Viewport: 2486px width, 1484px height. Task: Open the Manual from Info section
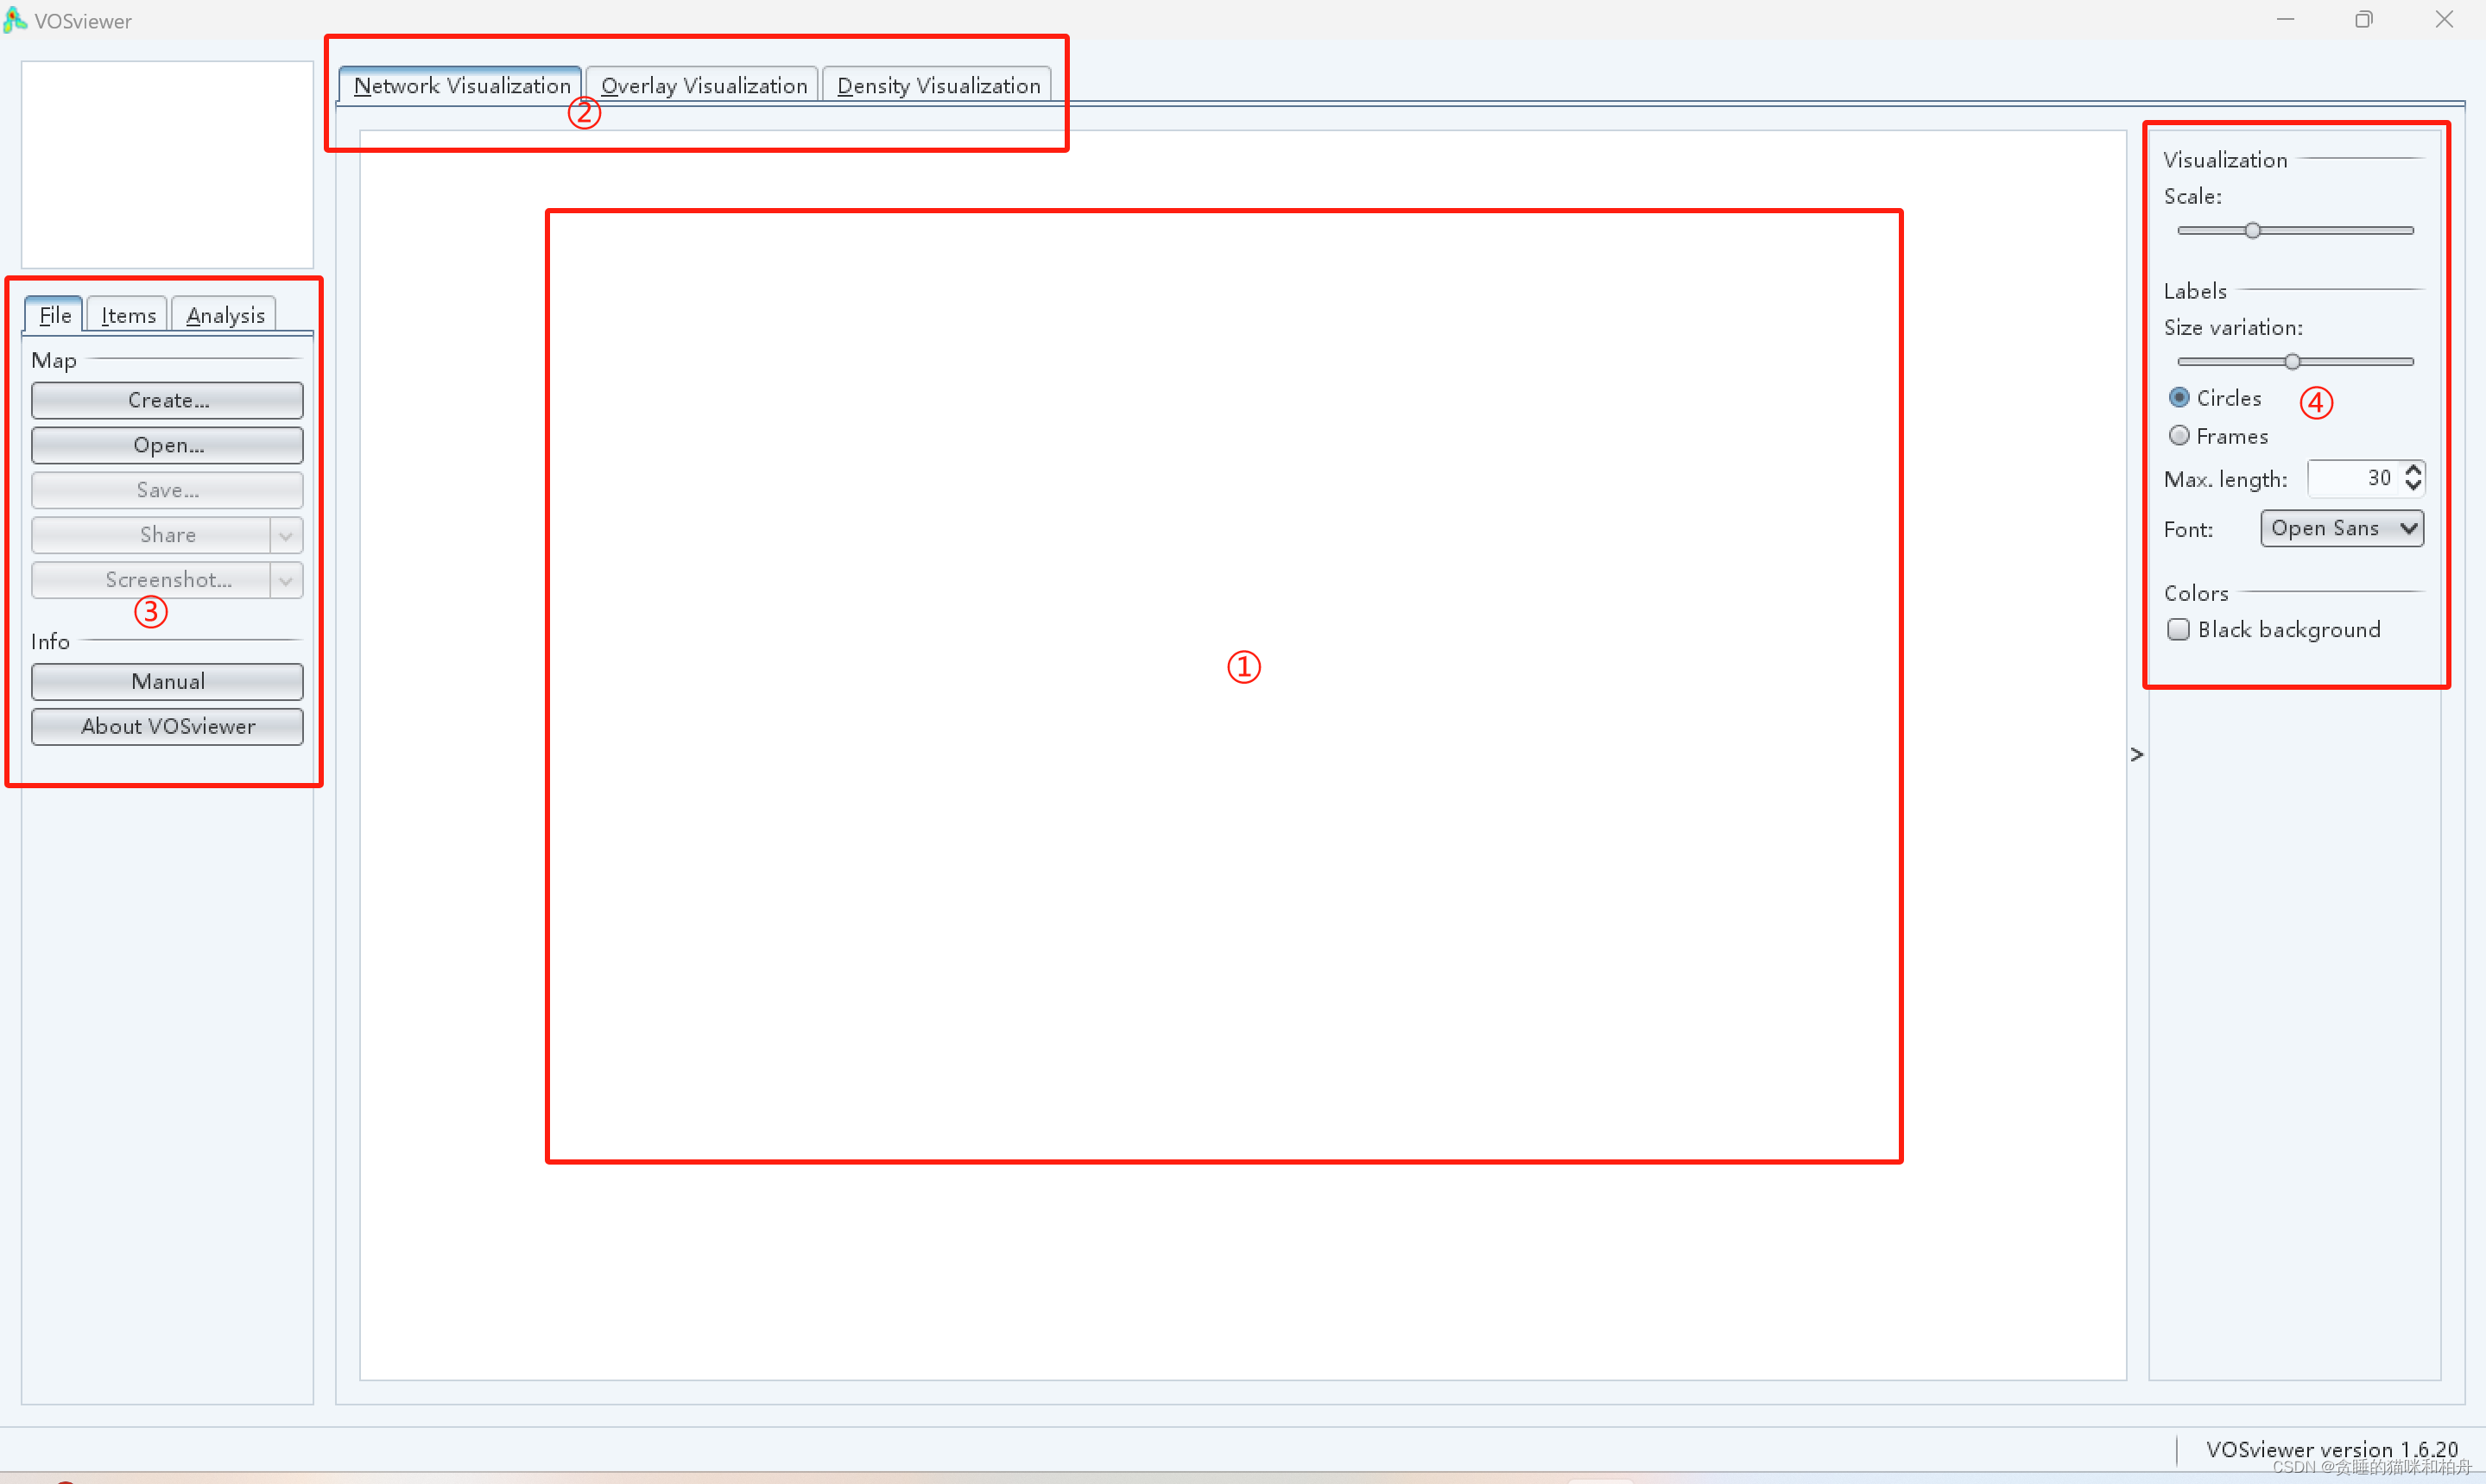coord(168,682)
